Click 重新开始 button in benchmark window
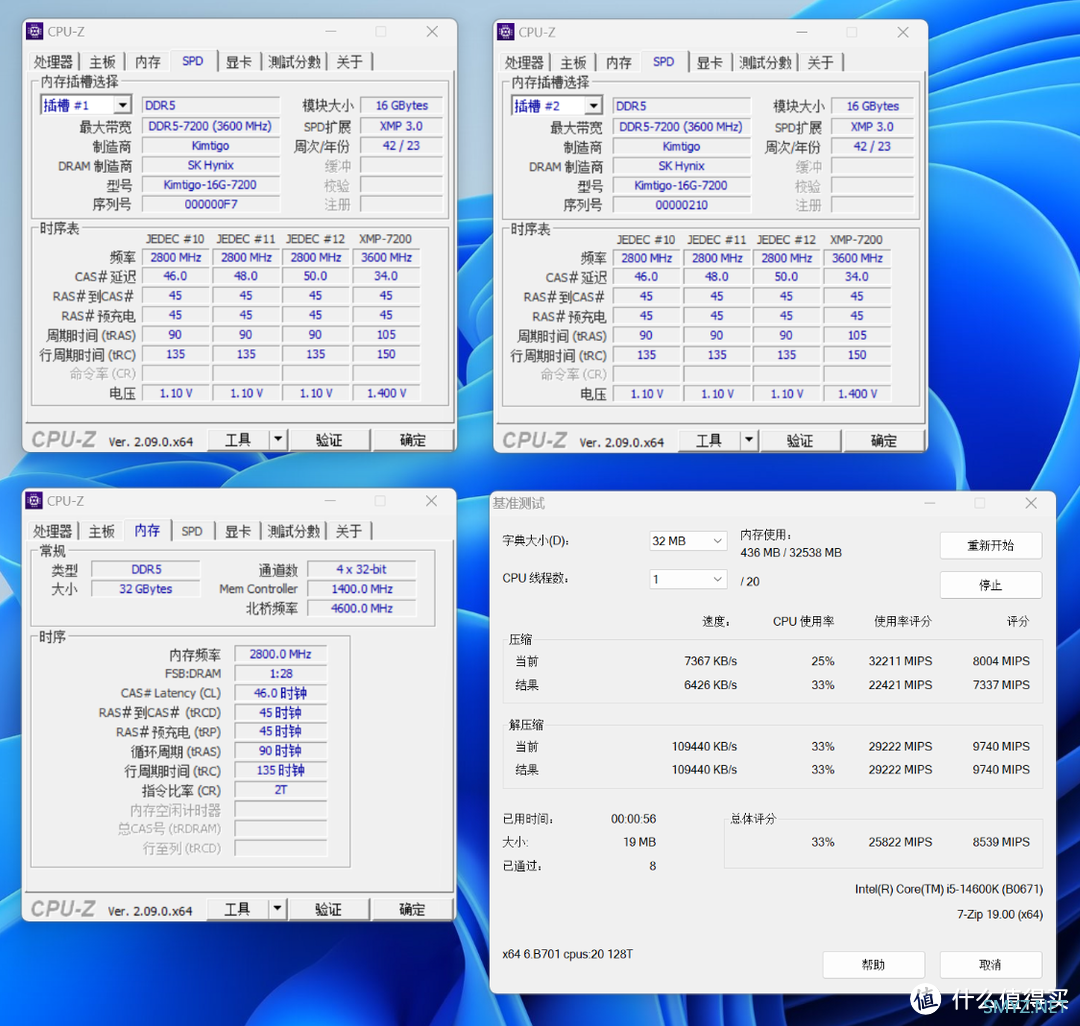Image resolution: width=1080 pixels, height=1026 pixels. coord(990,545)
